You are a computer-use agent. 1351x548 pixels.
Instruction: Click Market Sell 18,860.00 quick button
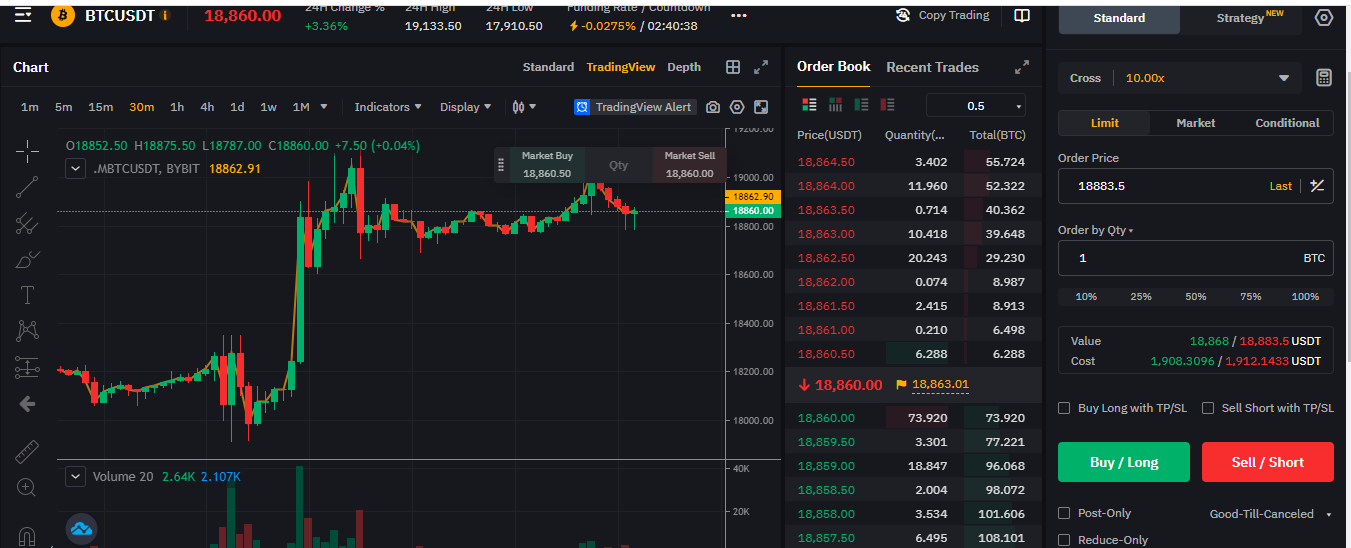pos(689,165)
